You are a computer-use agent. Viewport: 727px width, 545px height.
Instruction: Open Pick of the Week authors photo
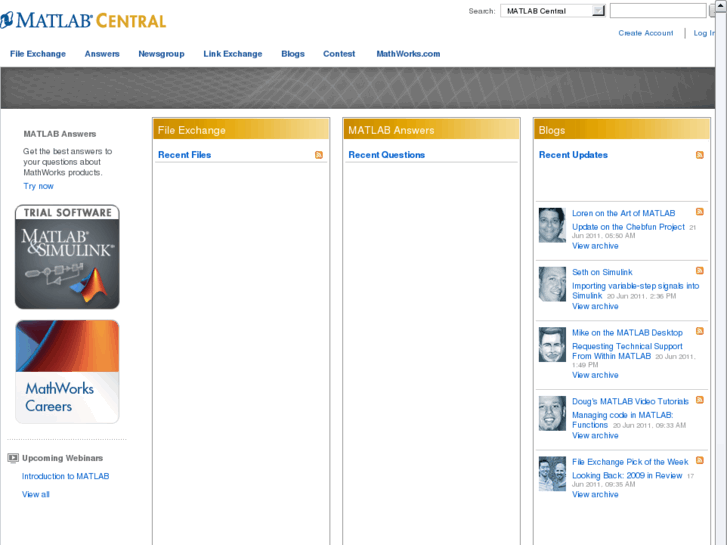(x=552, y=474)
